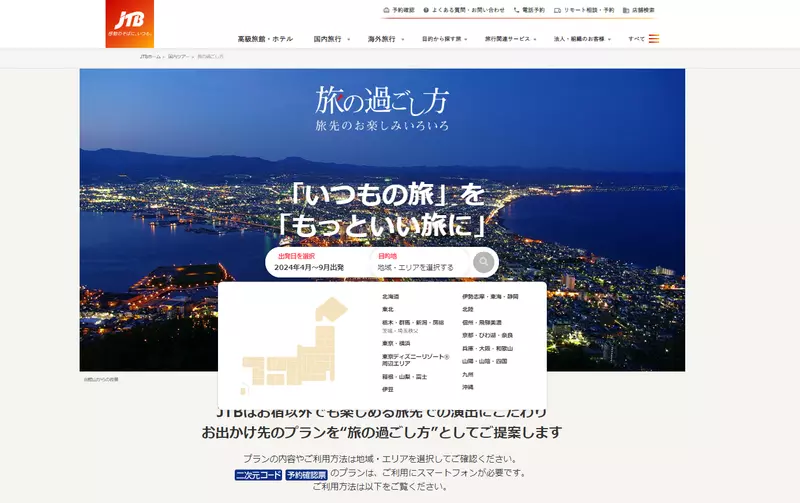Click 電話予約 phone reservation icon link
Image resolution: width=800 pixels, height=503 pixels.
pyautogui.click(x=529, y=10)
